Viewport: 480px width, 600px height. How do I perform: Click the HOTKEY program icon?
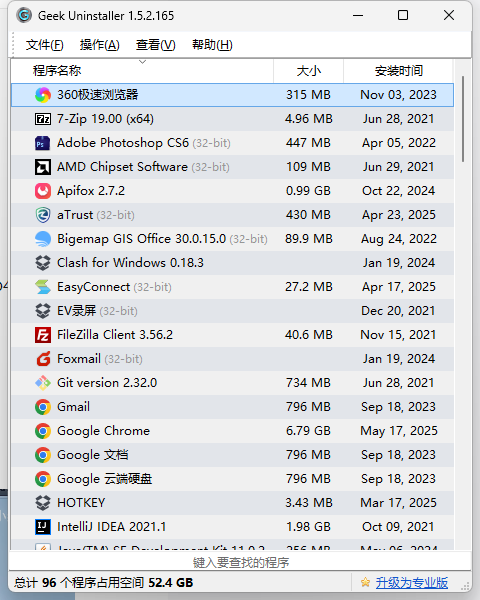pyautogui.click(x=43, y=503)
